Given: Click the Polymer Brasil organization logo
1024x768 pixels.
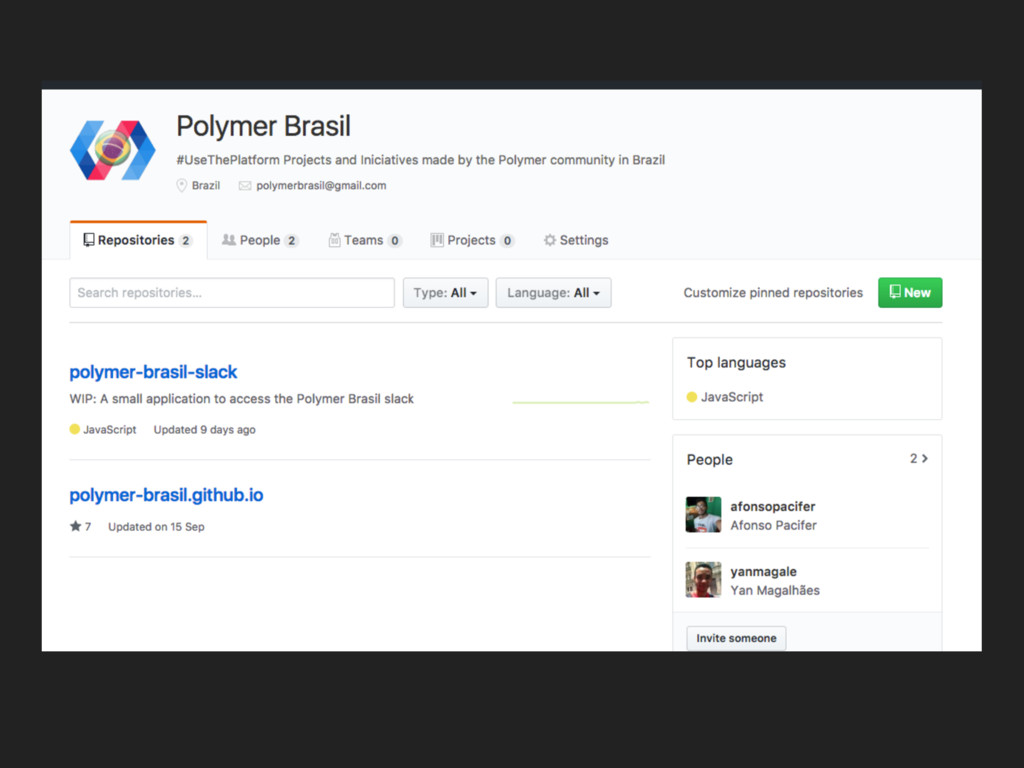Looking at the screenshot, I should [x=113, y=150].
